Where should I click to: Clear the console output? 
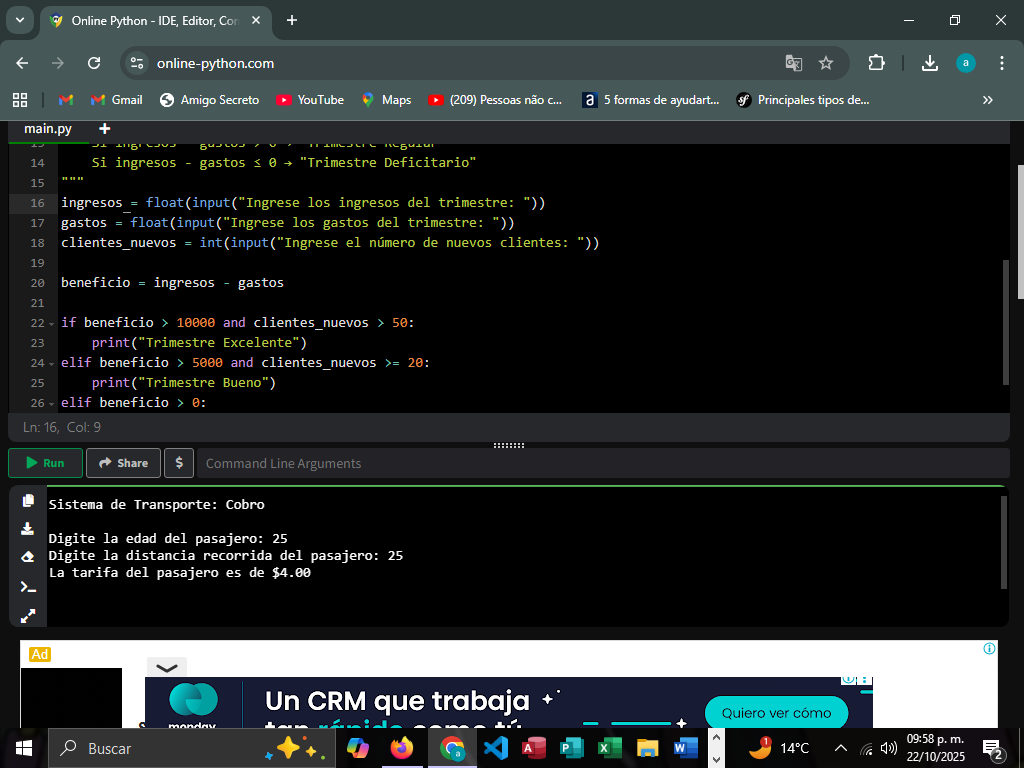click(x=27, y=556)
